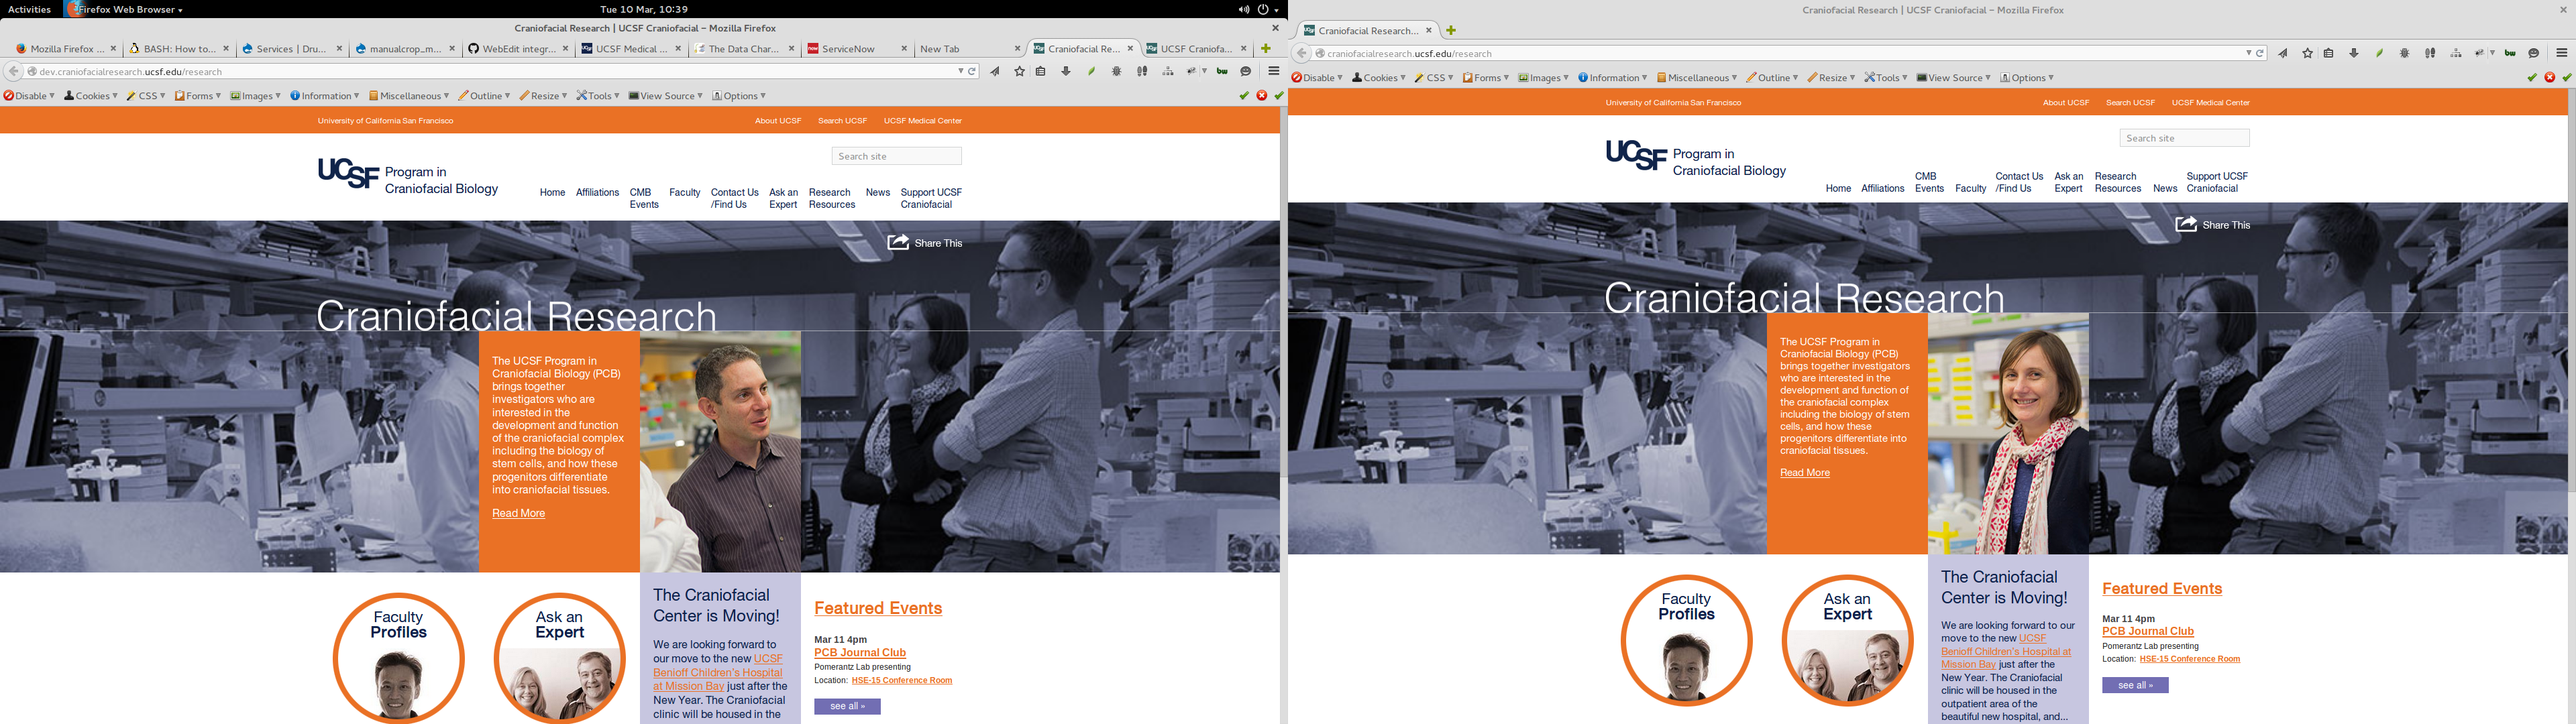The image size is (2576, 724).
Task: Open Featured Events heading link in left window
Action: tap(878, 608)
